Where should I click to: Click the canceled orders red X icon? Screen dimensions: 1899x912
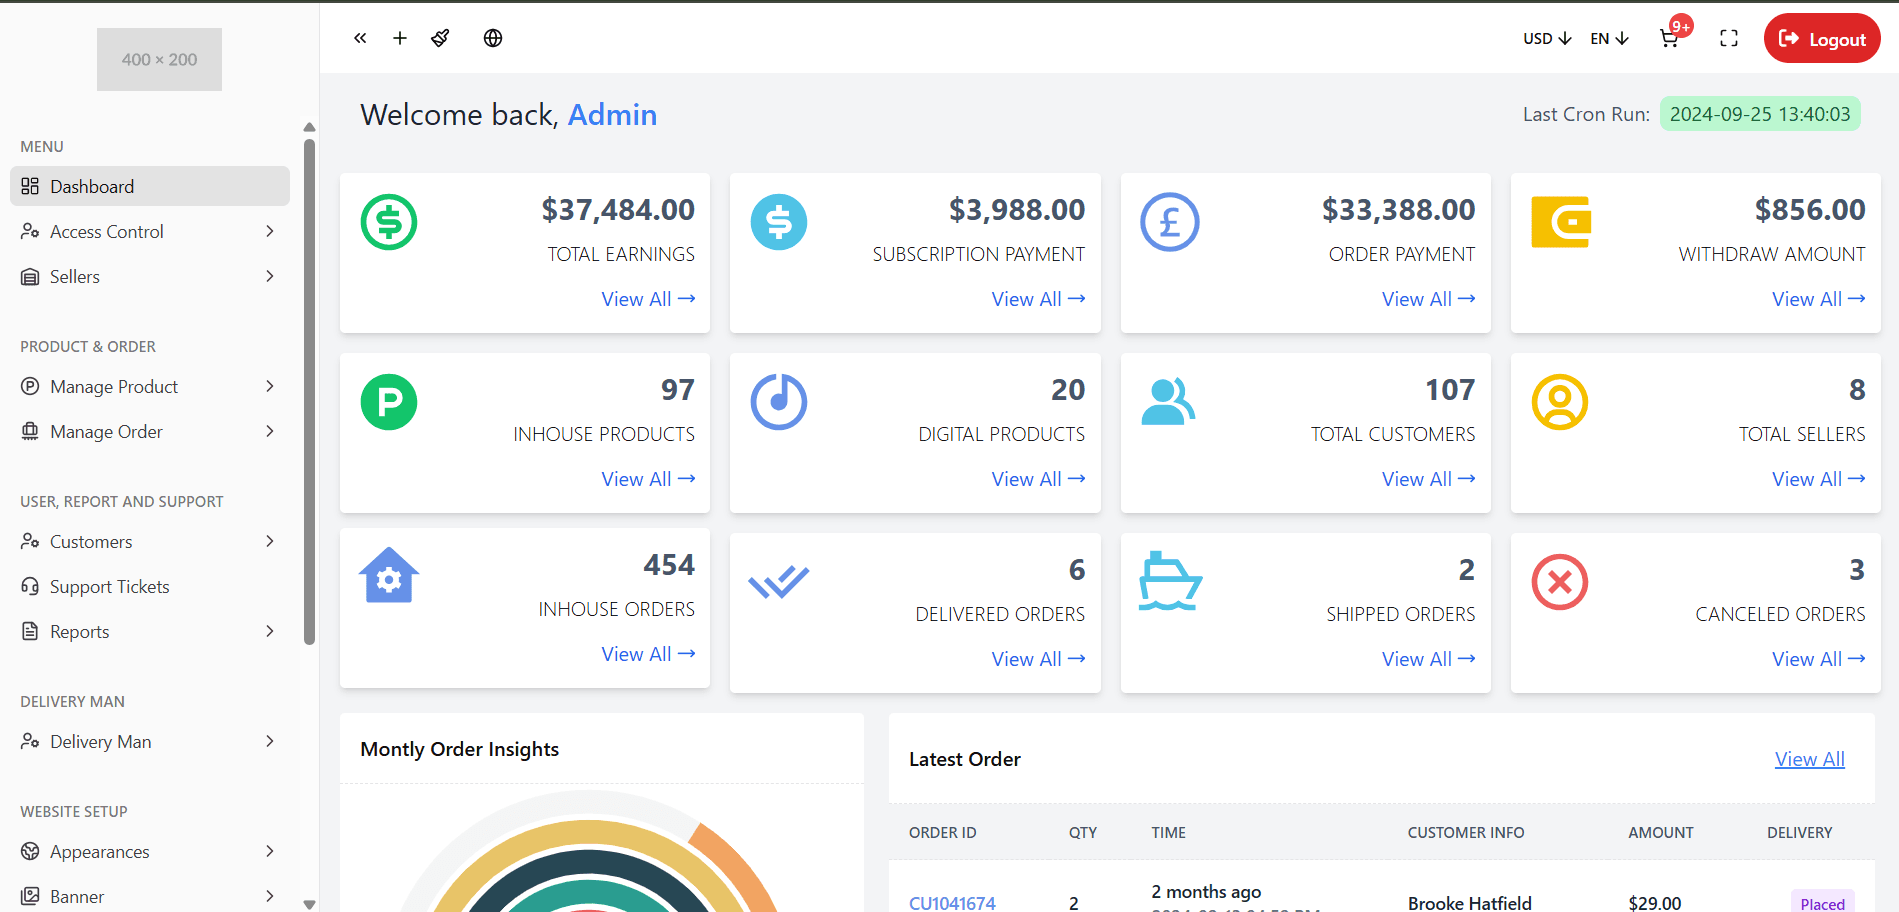[x=1559, y=582]
